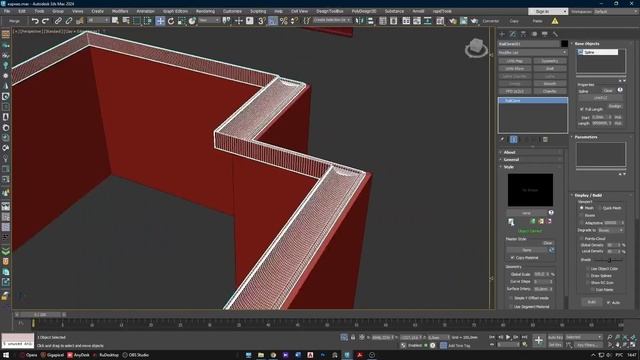
Task: Toggle 3D Snaps in the main toolbar
Action: point(262,21)
